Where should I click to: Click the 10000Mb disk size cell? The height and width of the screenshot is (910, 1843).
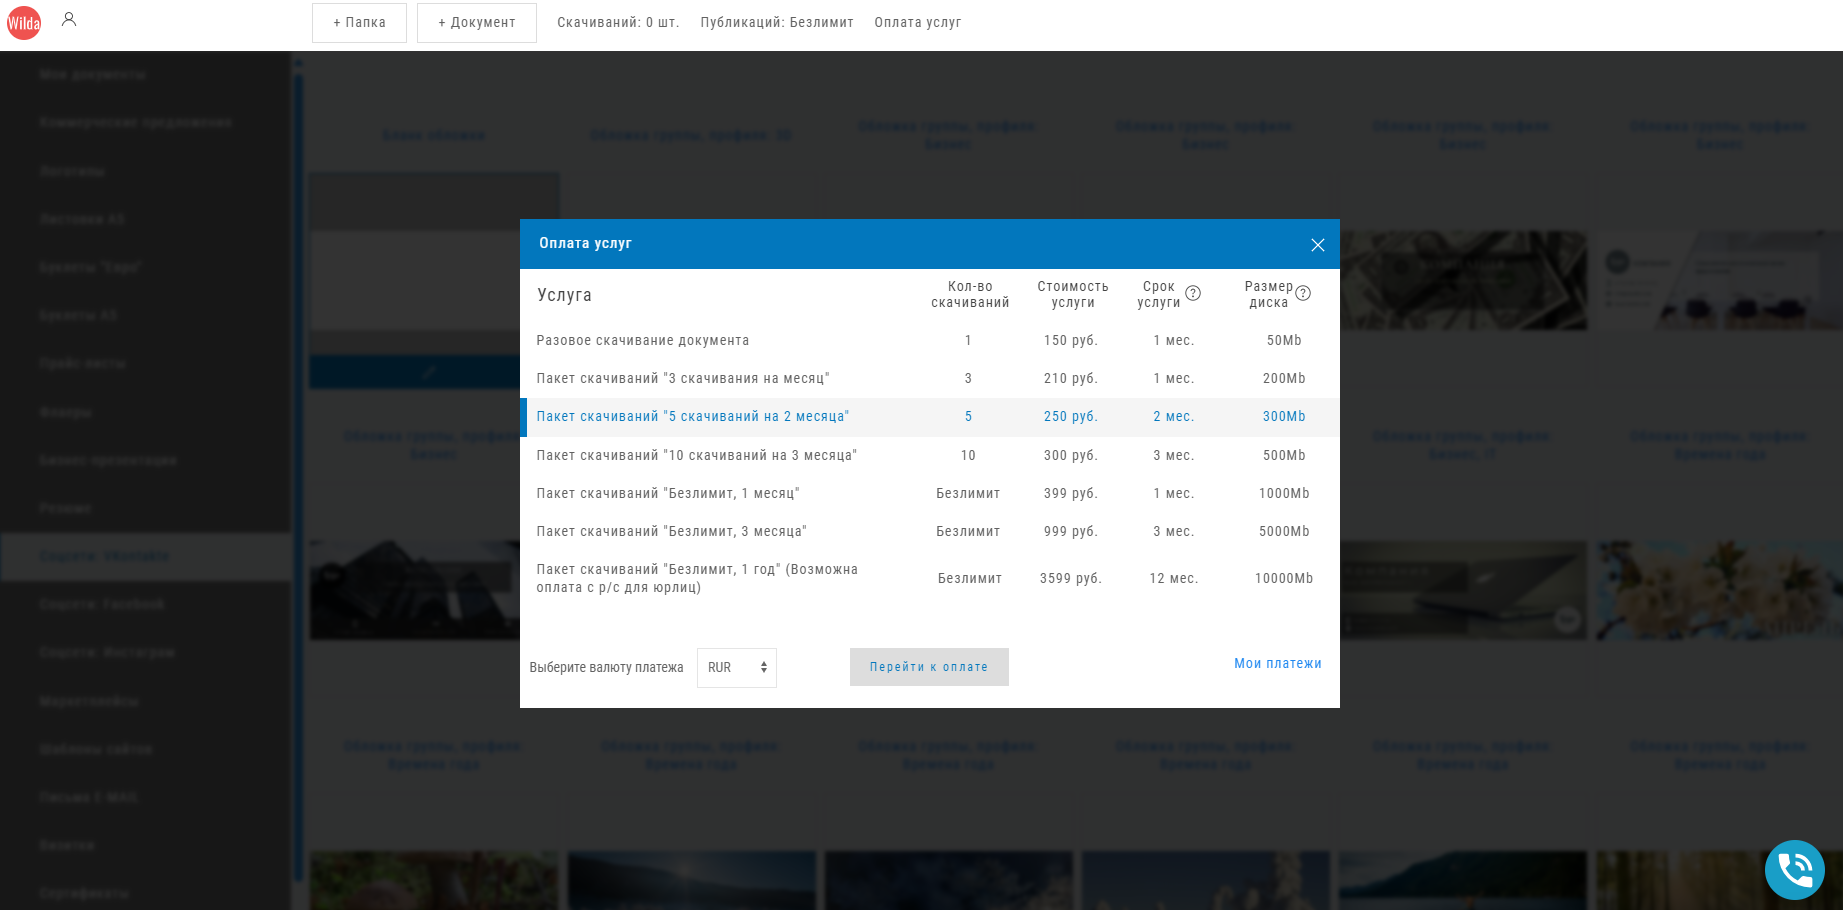(x=1284, y=579)
